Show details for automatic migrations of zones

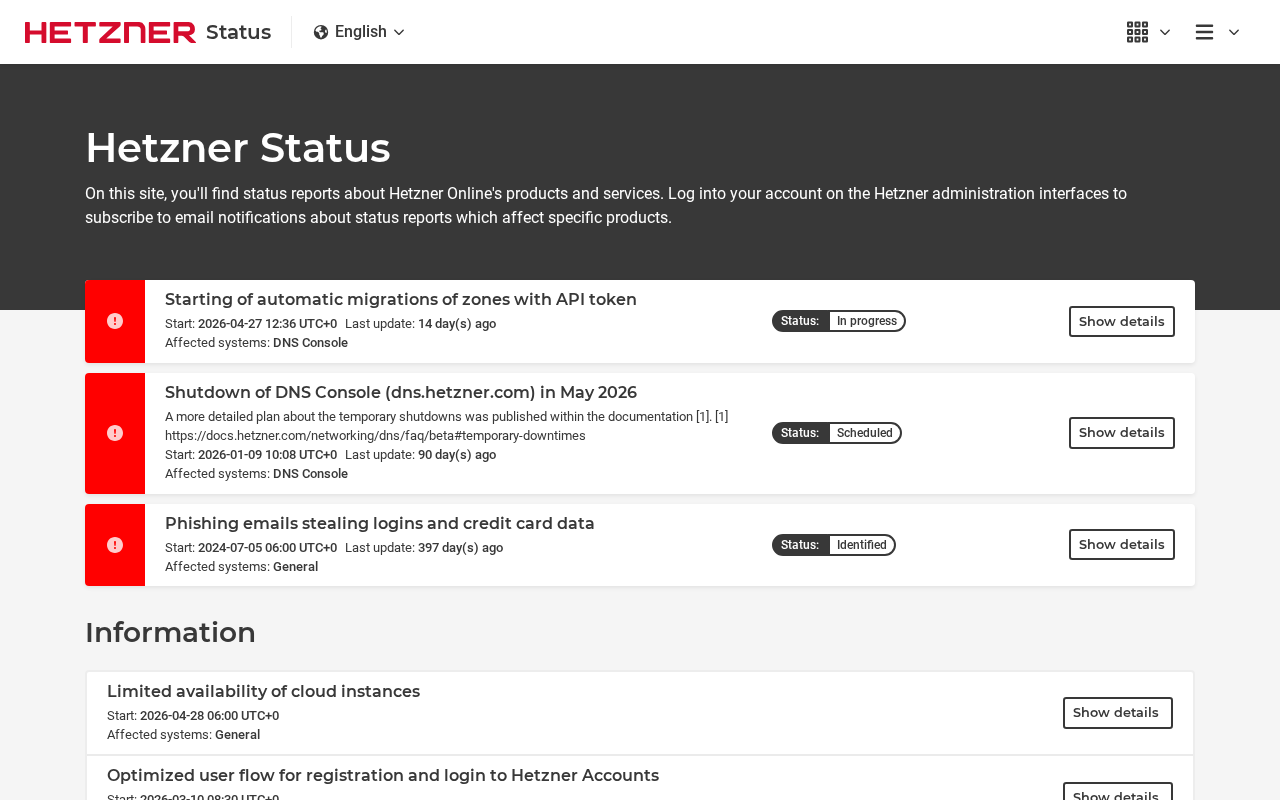click(1122, 321)
